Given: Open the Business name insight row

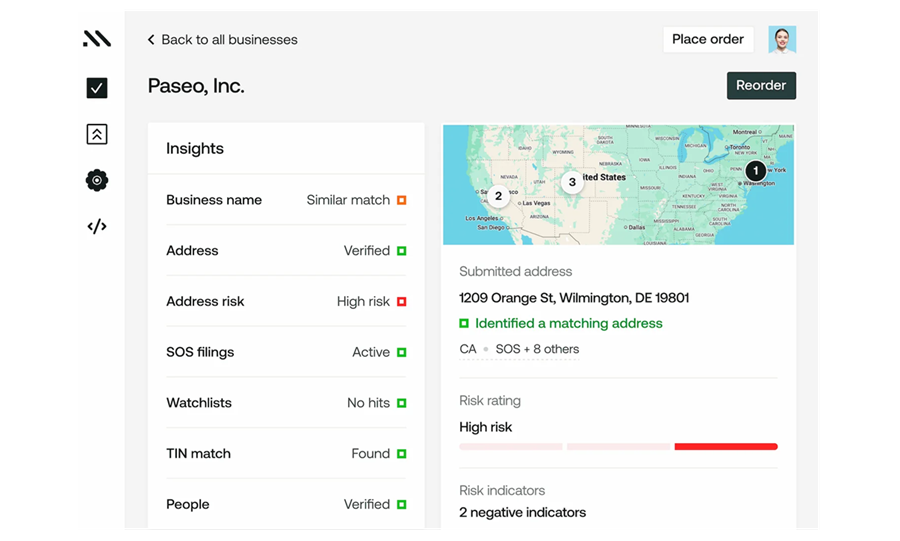Looking at the screenshot, I should [286, 200].
